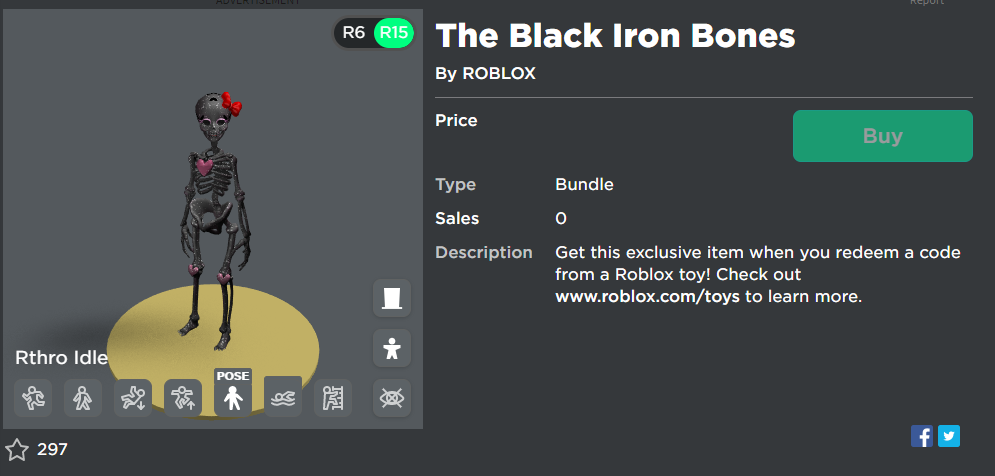Viewport: 995px width, 476px height.
Task: Play the walk animation preview
Action: pyautogui.click(x=83, y=398)
